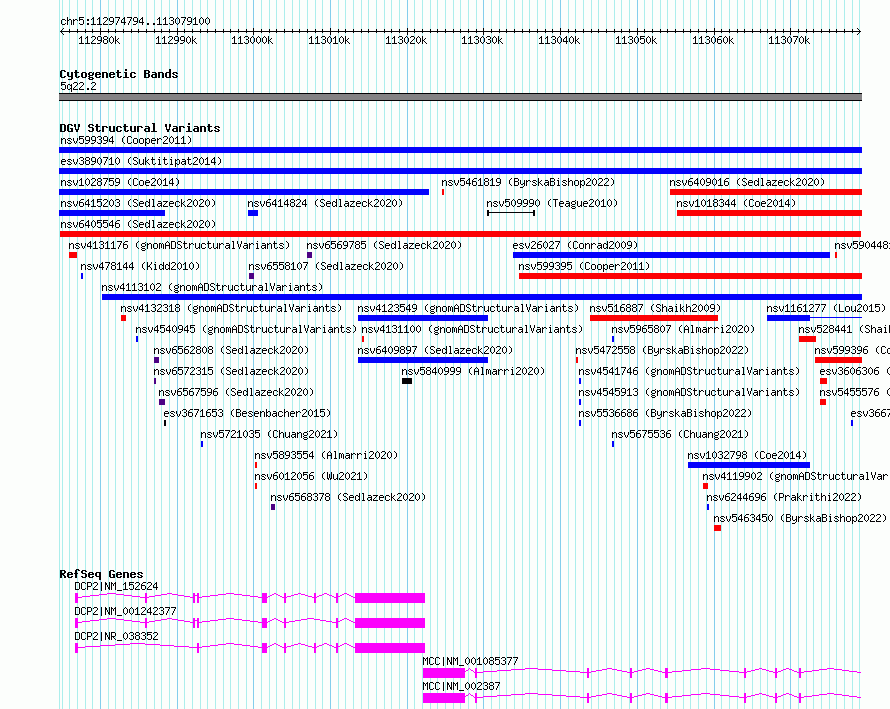Click the blue bar under nsv599394

(460, 150)
